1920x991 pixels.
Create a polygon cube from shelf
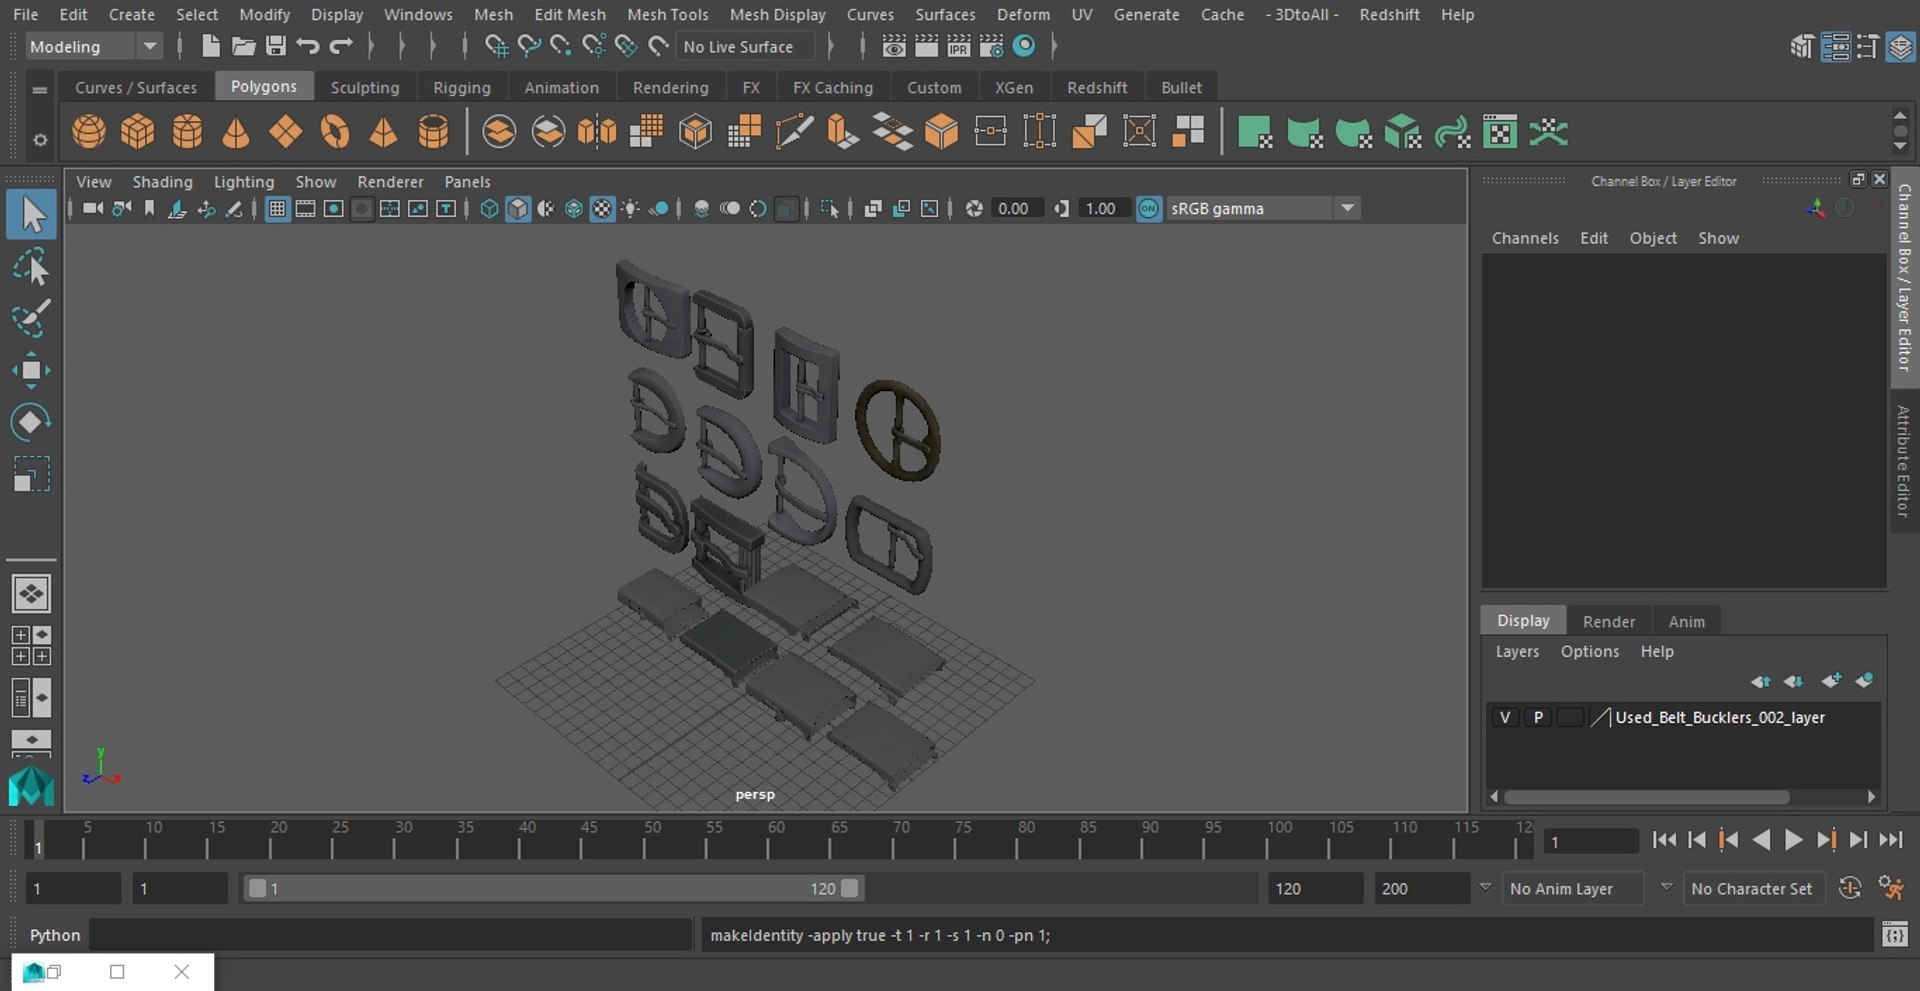pos(138,132)
